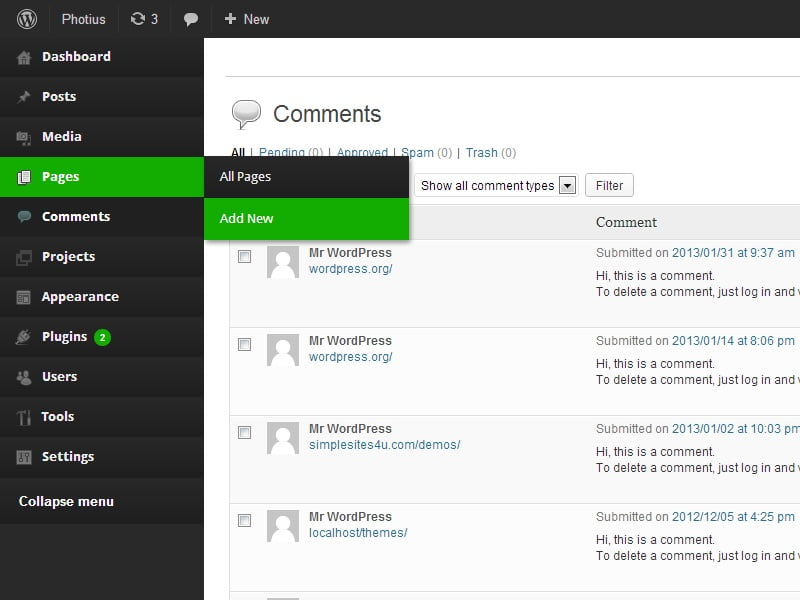800x600 pixels.
Task: Check the box for the 2013/01/31 comment
Action: tap(244, 257)
